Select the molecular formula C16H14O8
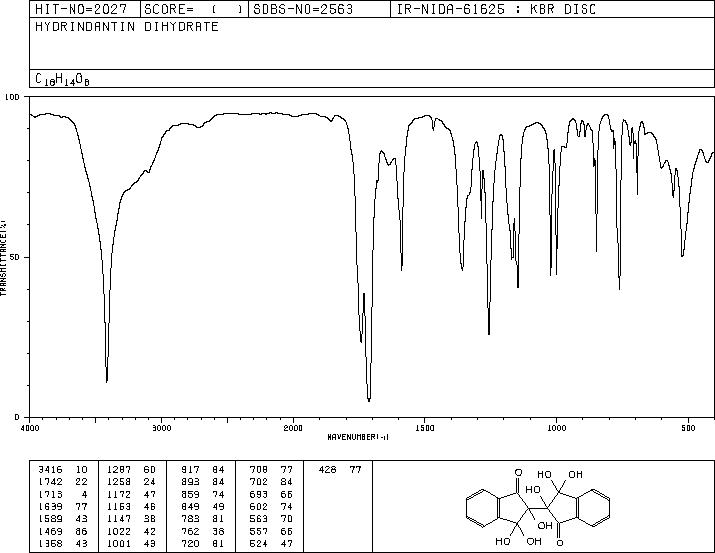 click(x=62, y=79)
